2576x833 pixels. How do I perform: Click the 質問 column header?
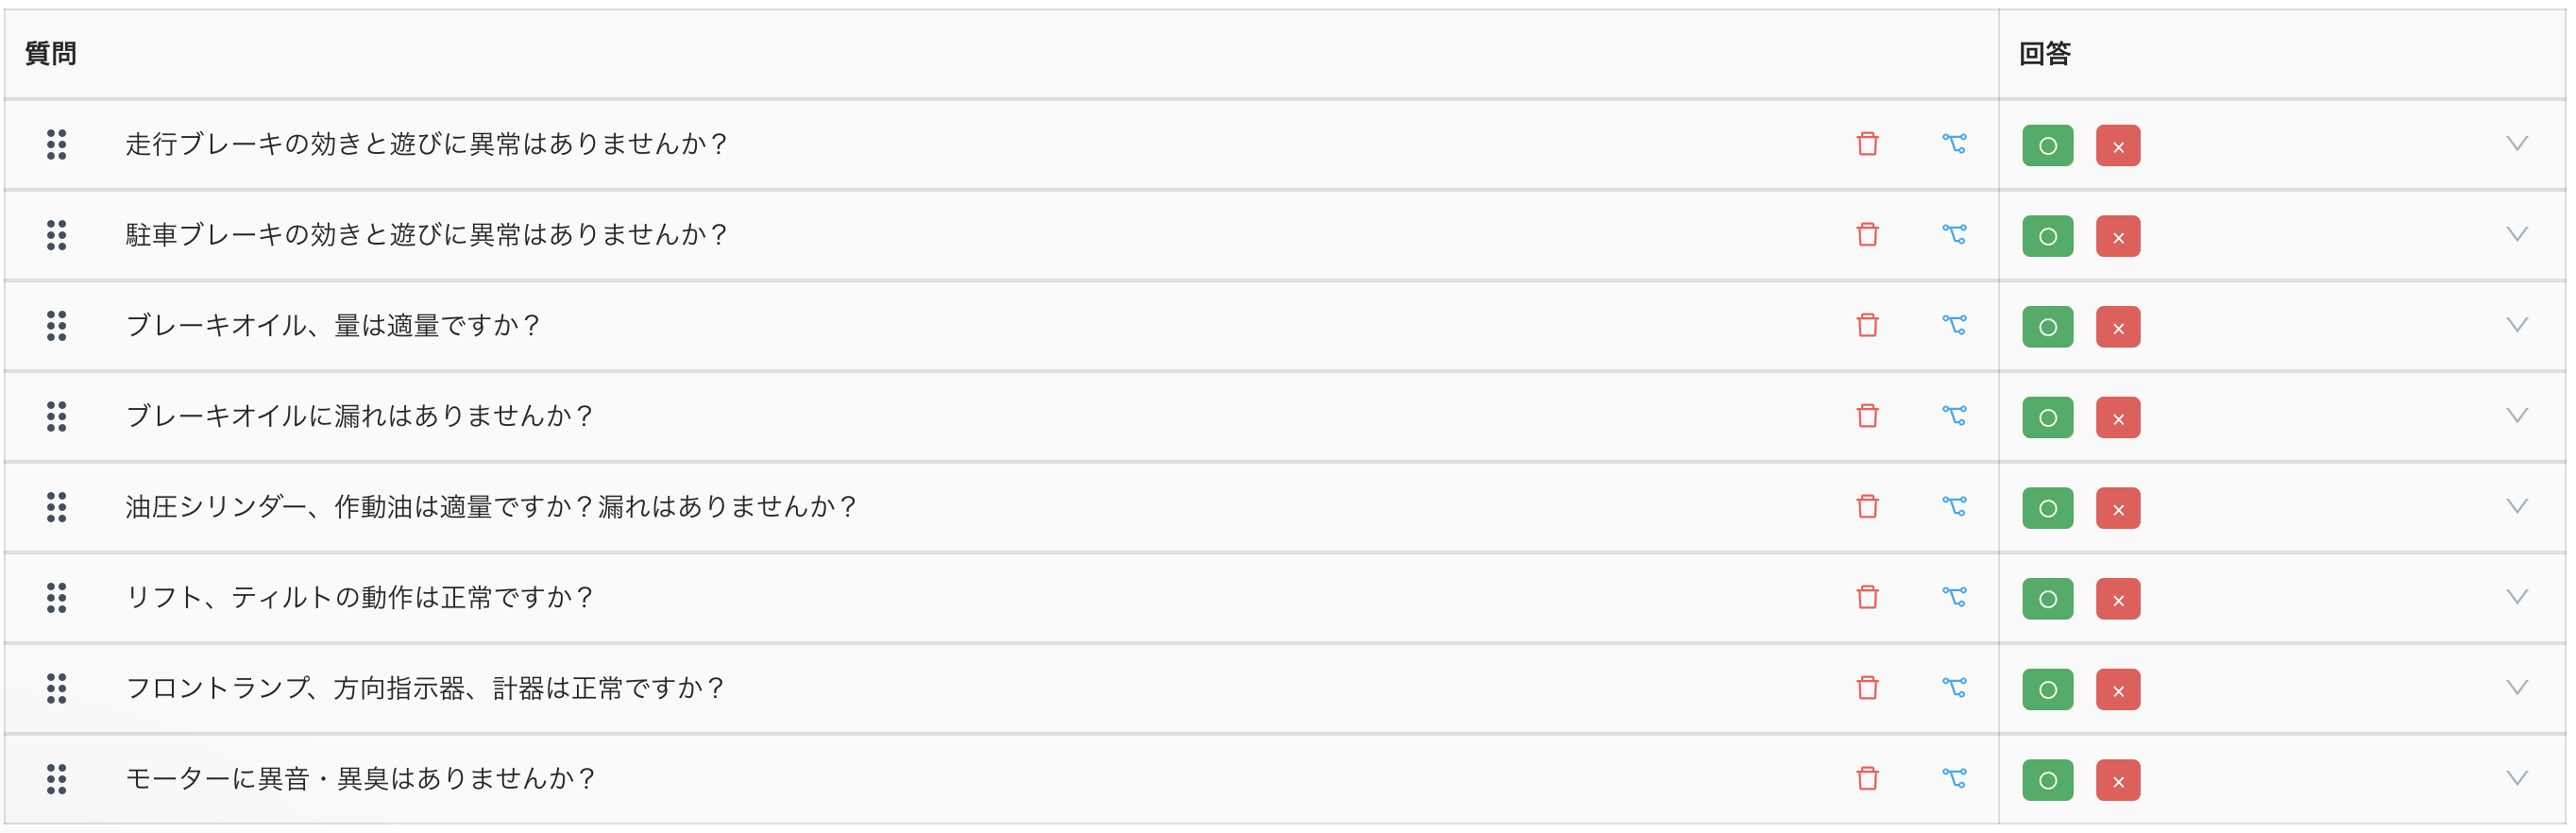coord(51,54)
